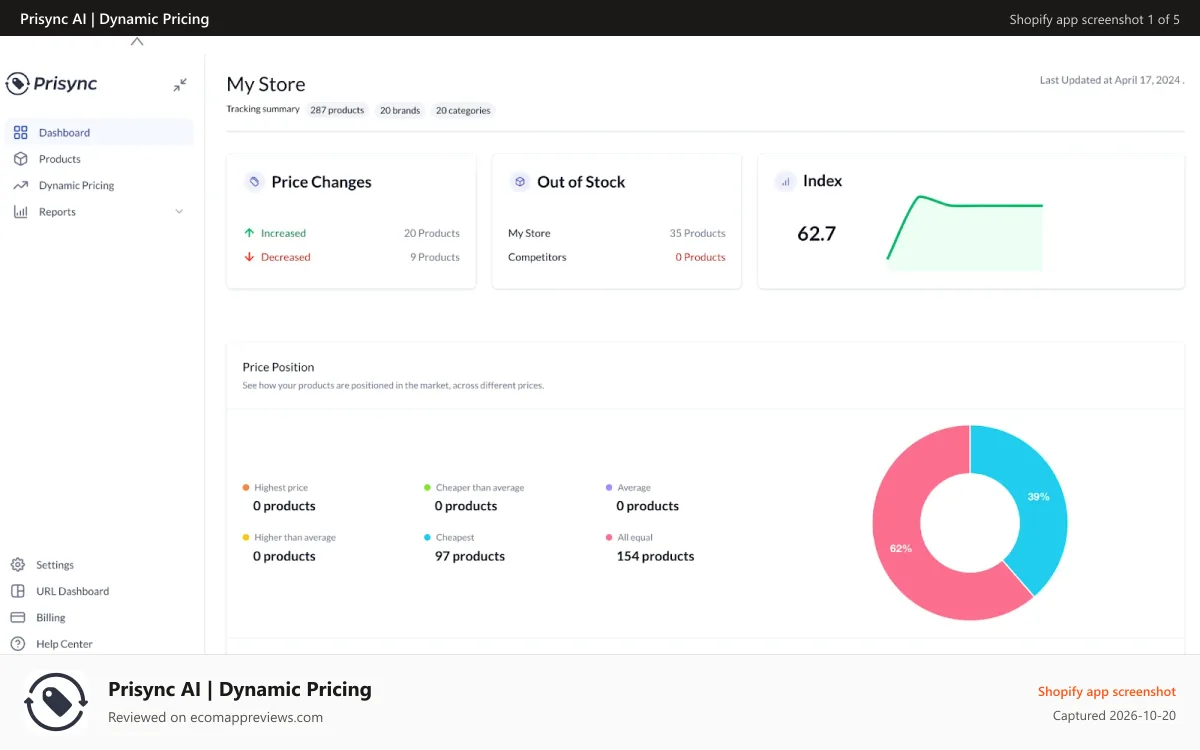Click the 9 Products decreased value
This screenshot has width=1200, height=750.
tap(435, 257)
